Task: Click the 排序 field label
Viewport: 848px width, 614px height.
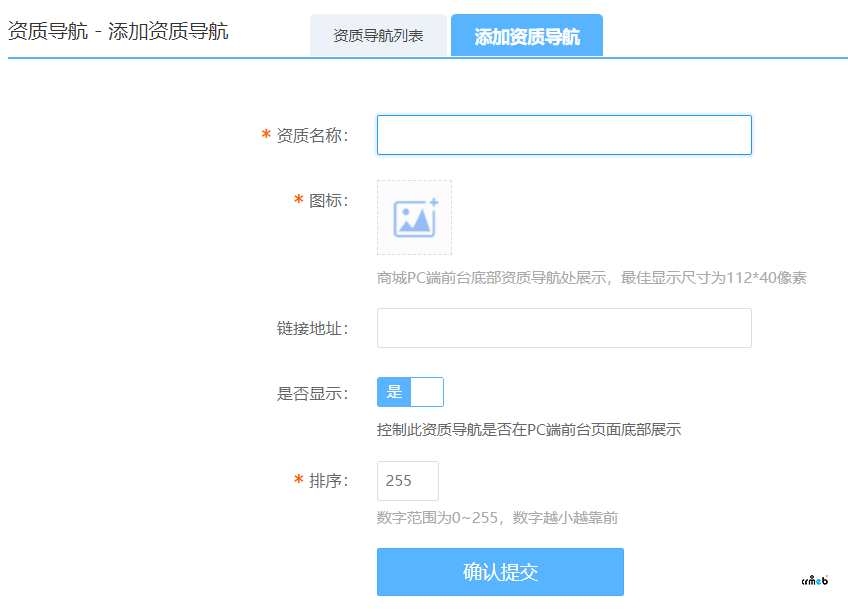Action: tap(328, 481)
